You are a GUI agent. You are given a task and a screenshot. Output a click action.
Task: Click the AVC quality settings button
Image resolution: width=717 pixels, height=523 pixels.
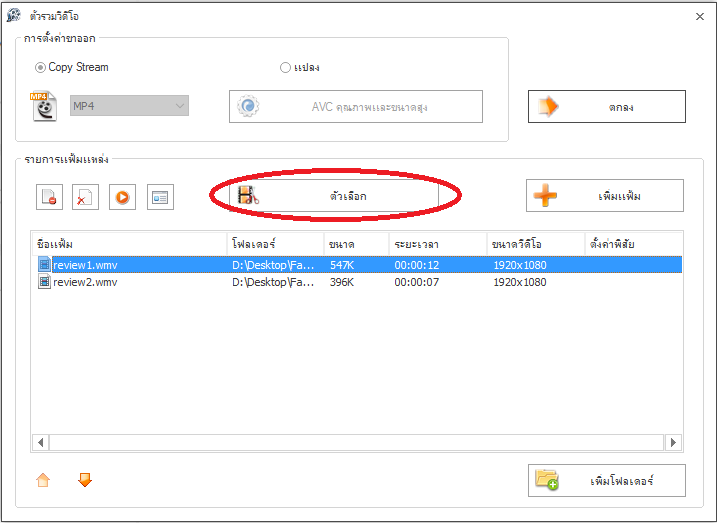click(356, 107)
